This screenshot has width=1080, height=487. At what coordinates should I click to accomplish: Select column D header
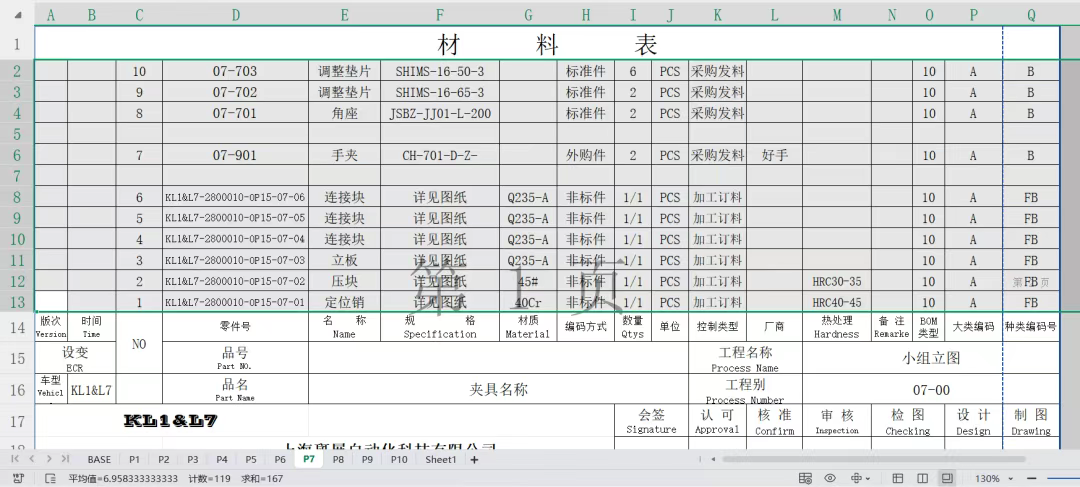(236, 15)
